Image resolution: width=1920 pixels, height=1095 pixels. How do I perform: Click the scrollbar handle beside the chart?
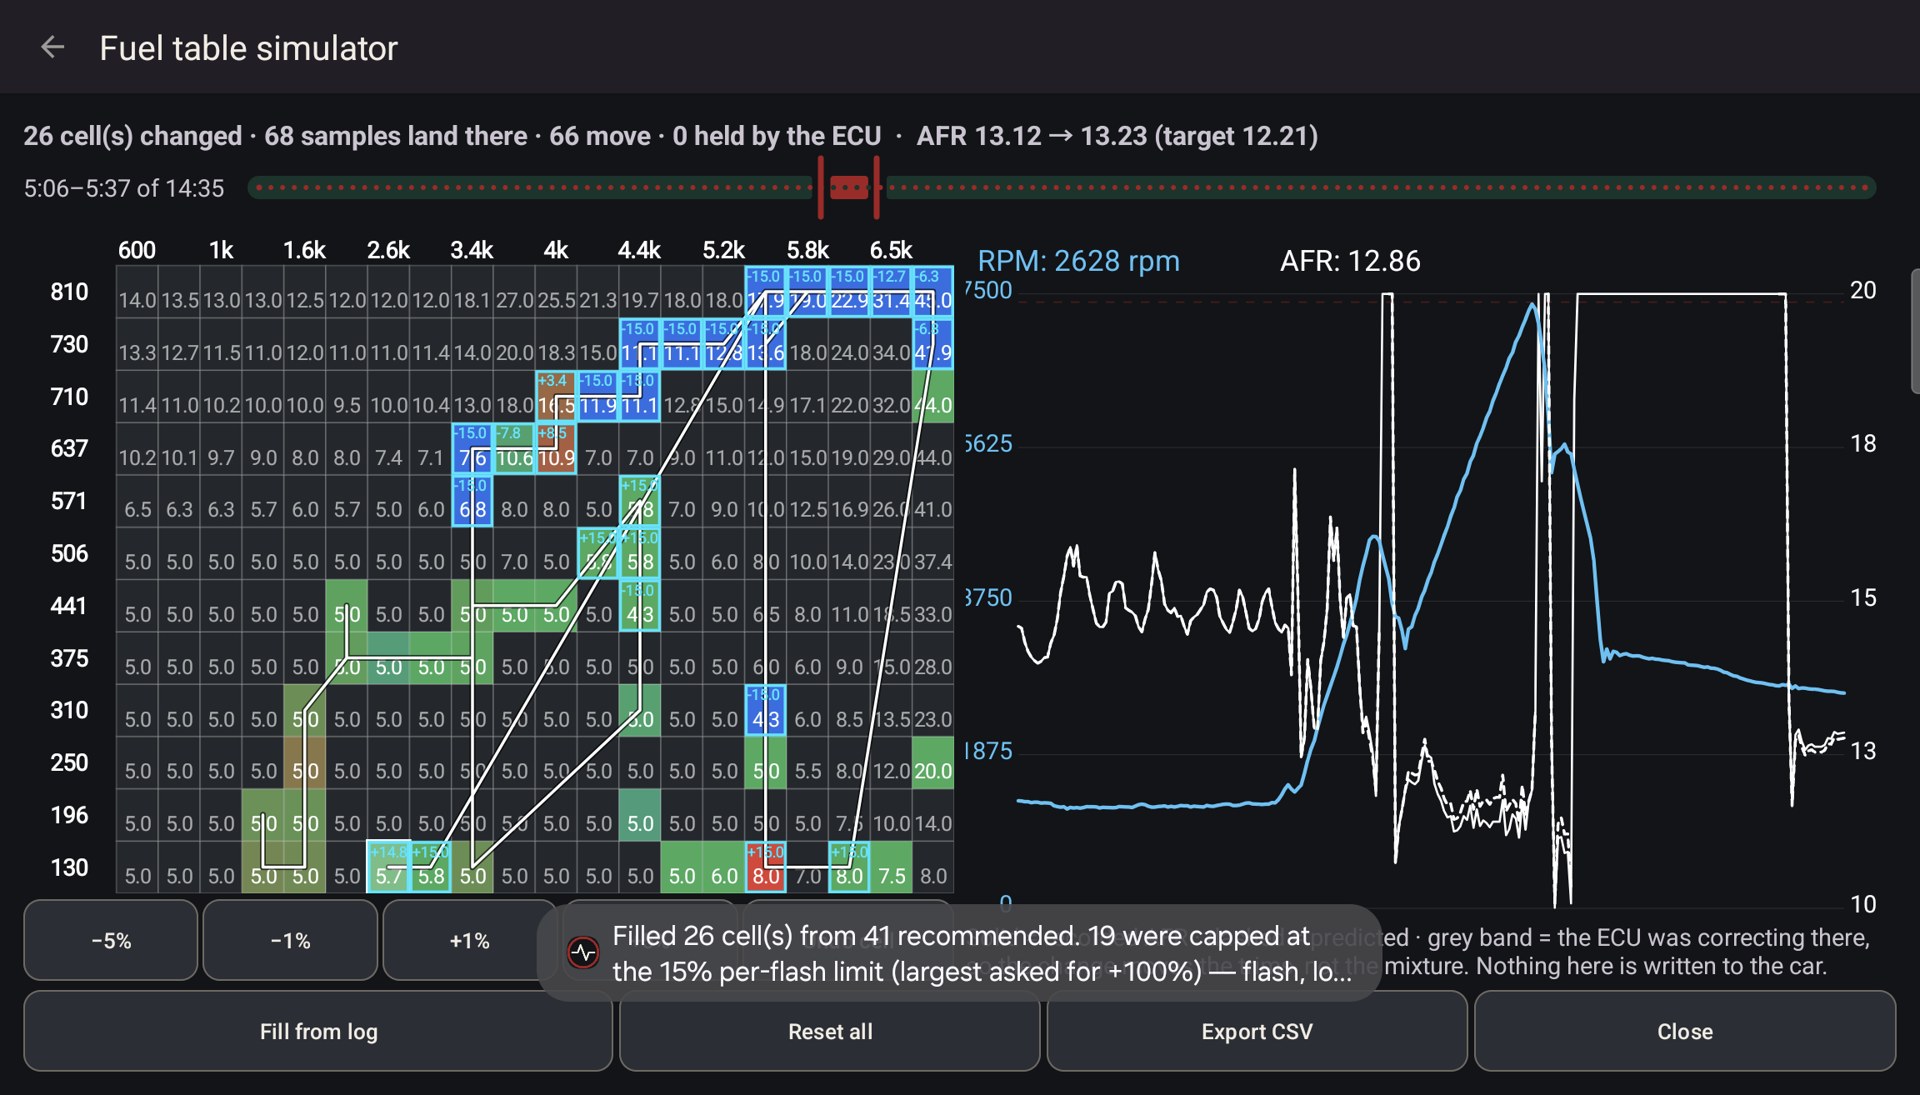(x=1914, y=330)
